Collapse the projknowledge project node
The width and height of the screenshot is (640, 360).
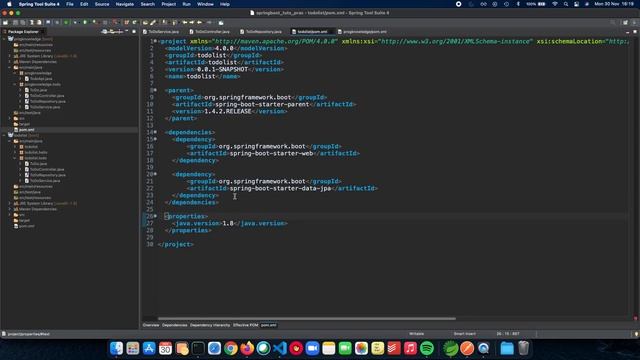pos(4,39)
